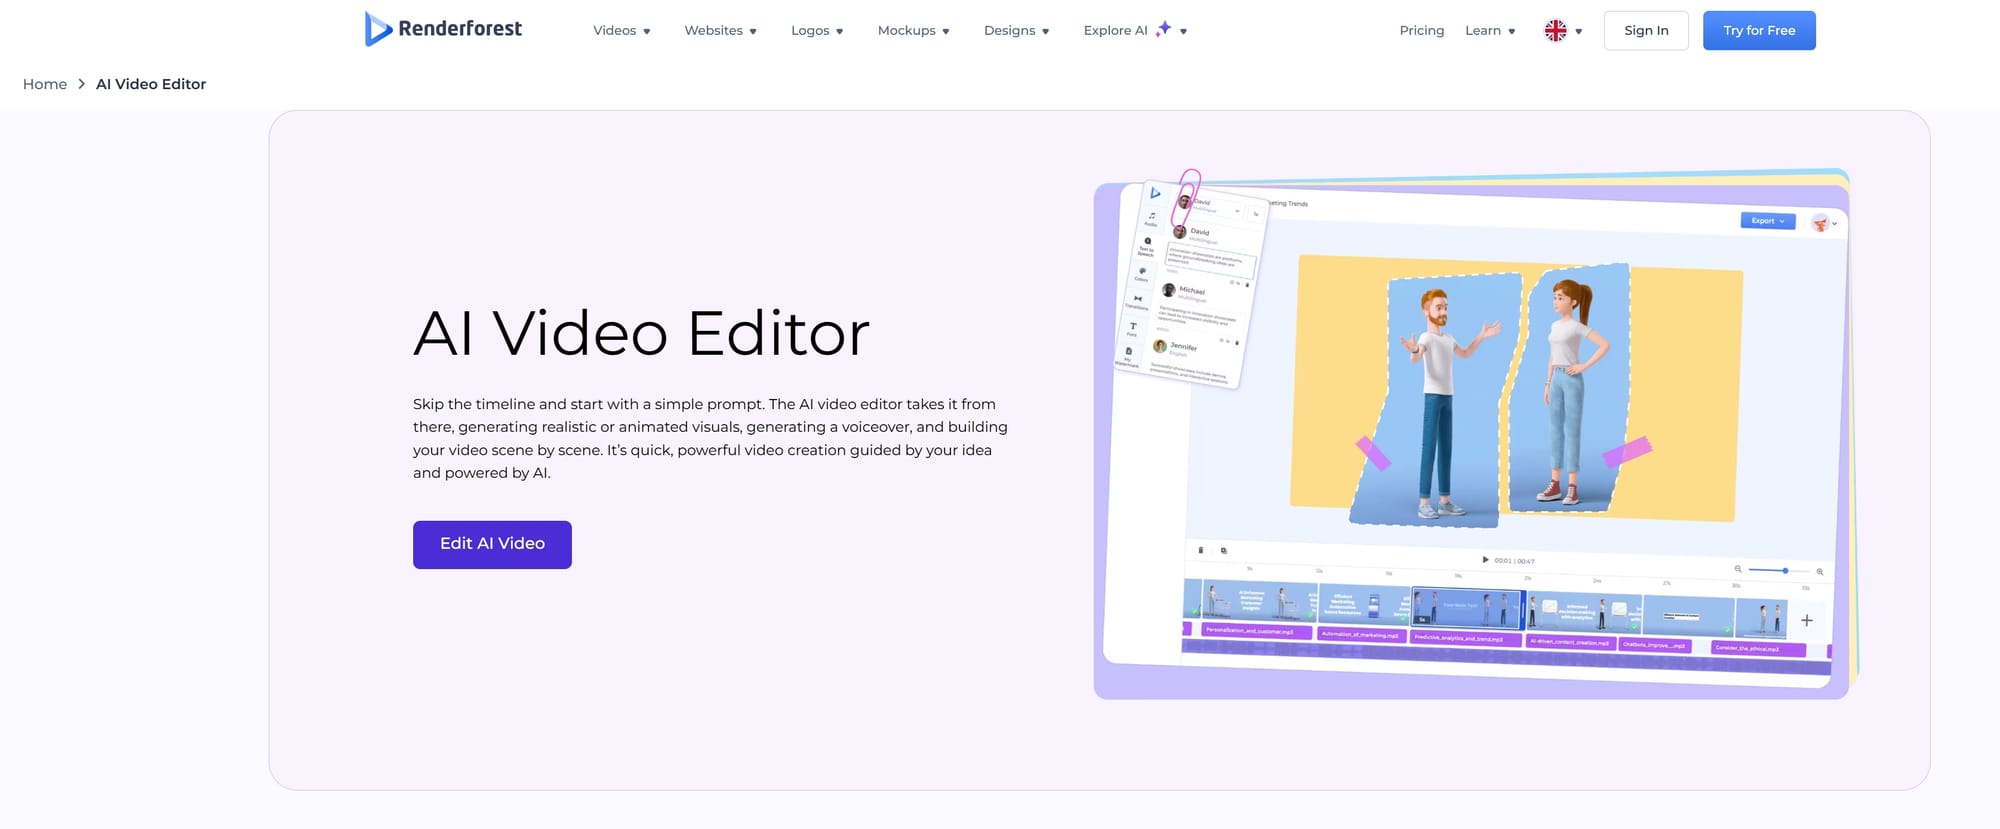This screenshot has width=2000, height=829.
Task: Open the Logos dropdown
Action: [817, 31]
